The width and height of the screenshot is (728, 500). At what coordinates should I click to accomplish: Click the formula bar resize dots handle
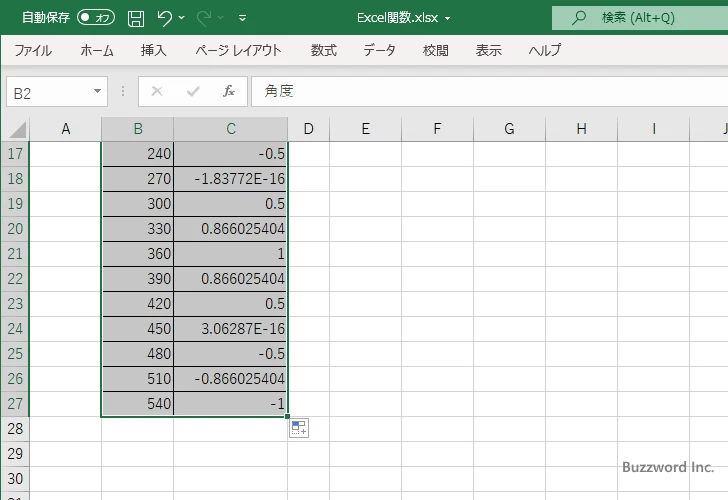pyautogui.click(x=123, y=91)
